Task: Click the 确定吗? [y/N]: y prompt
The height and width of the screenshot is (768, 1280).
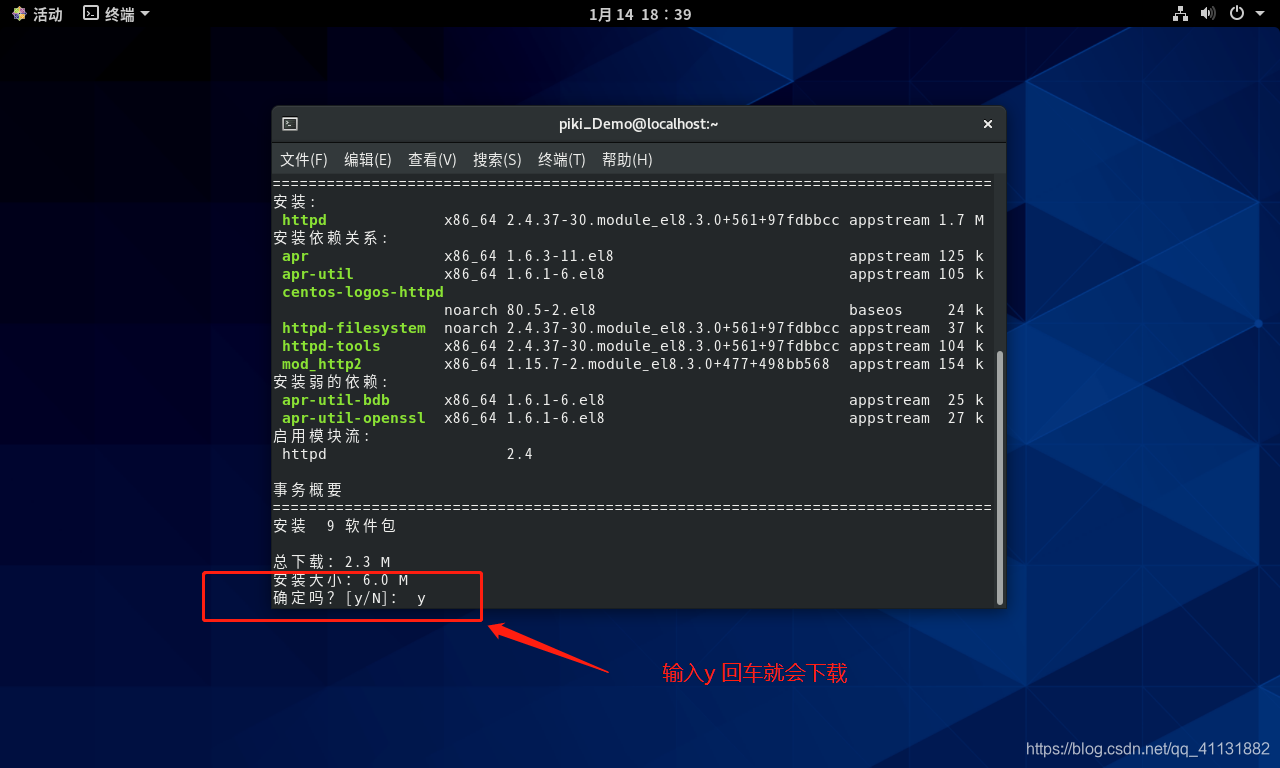Action: pyautogui.click(x=349, y=598)
